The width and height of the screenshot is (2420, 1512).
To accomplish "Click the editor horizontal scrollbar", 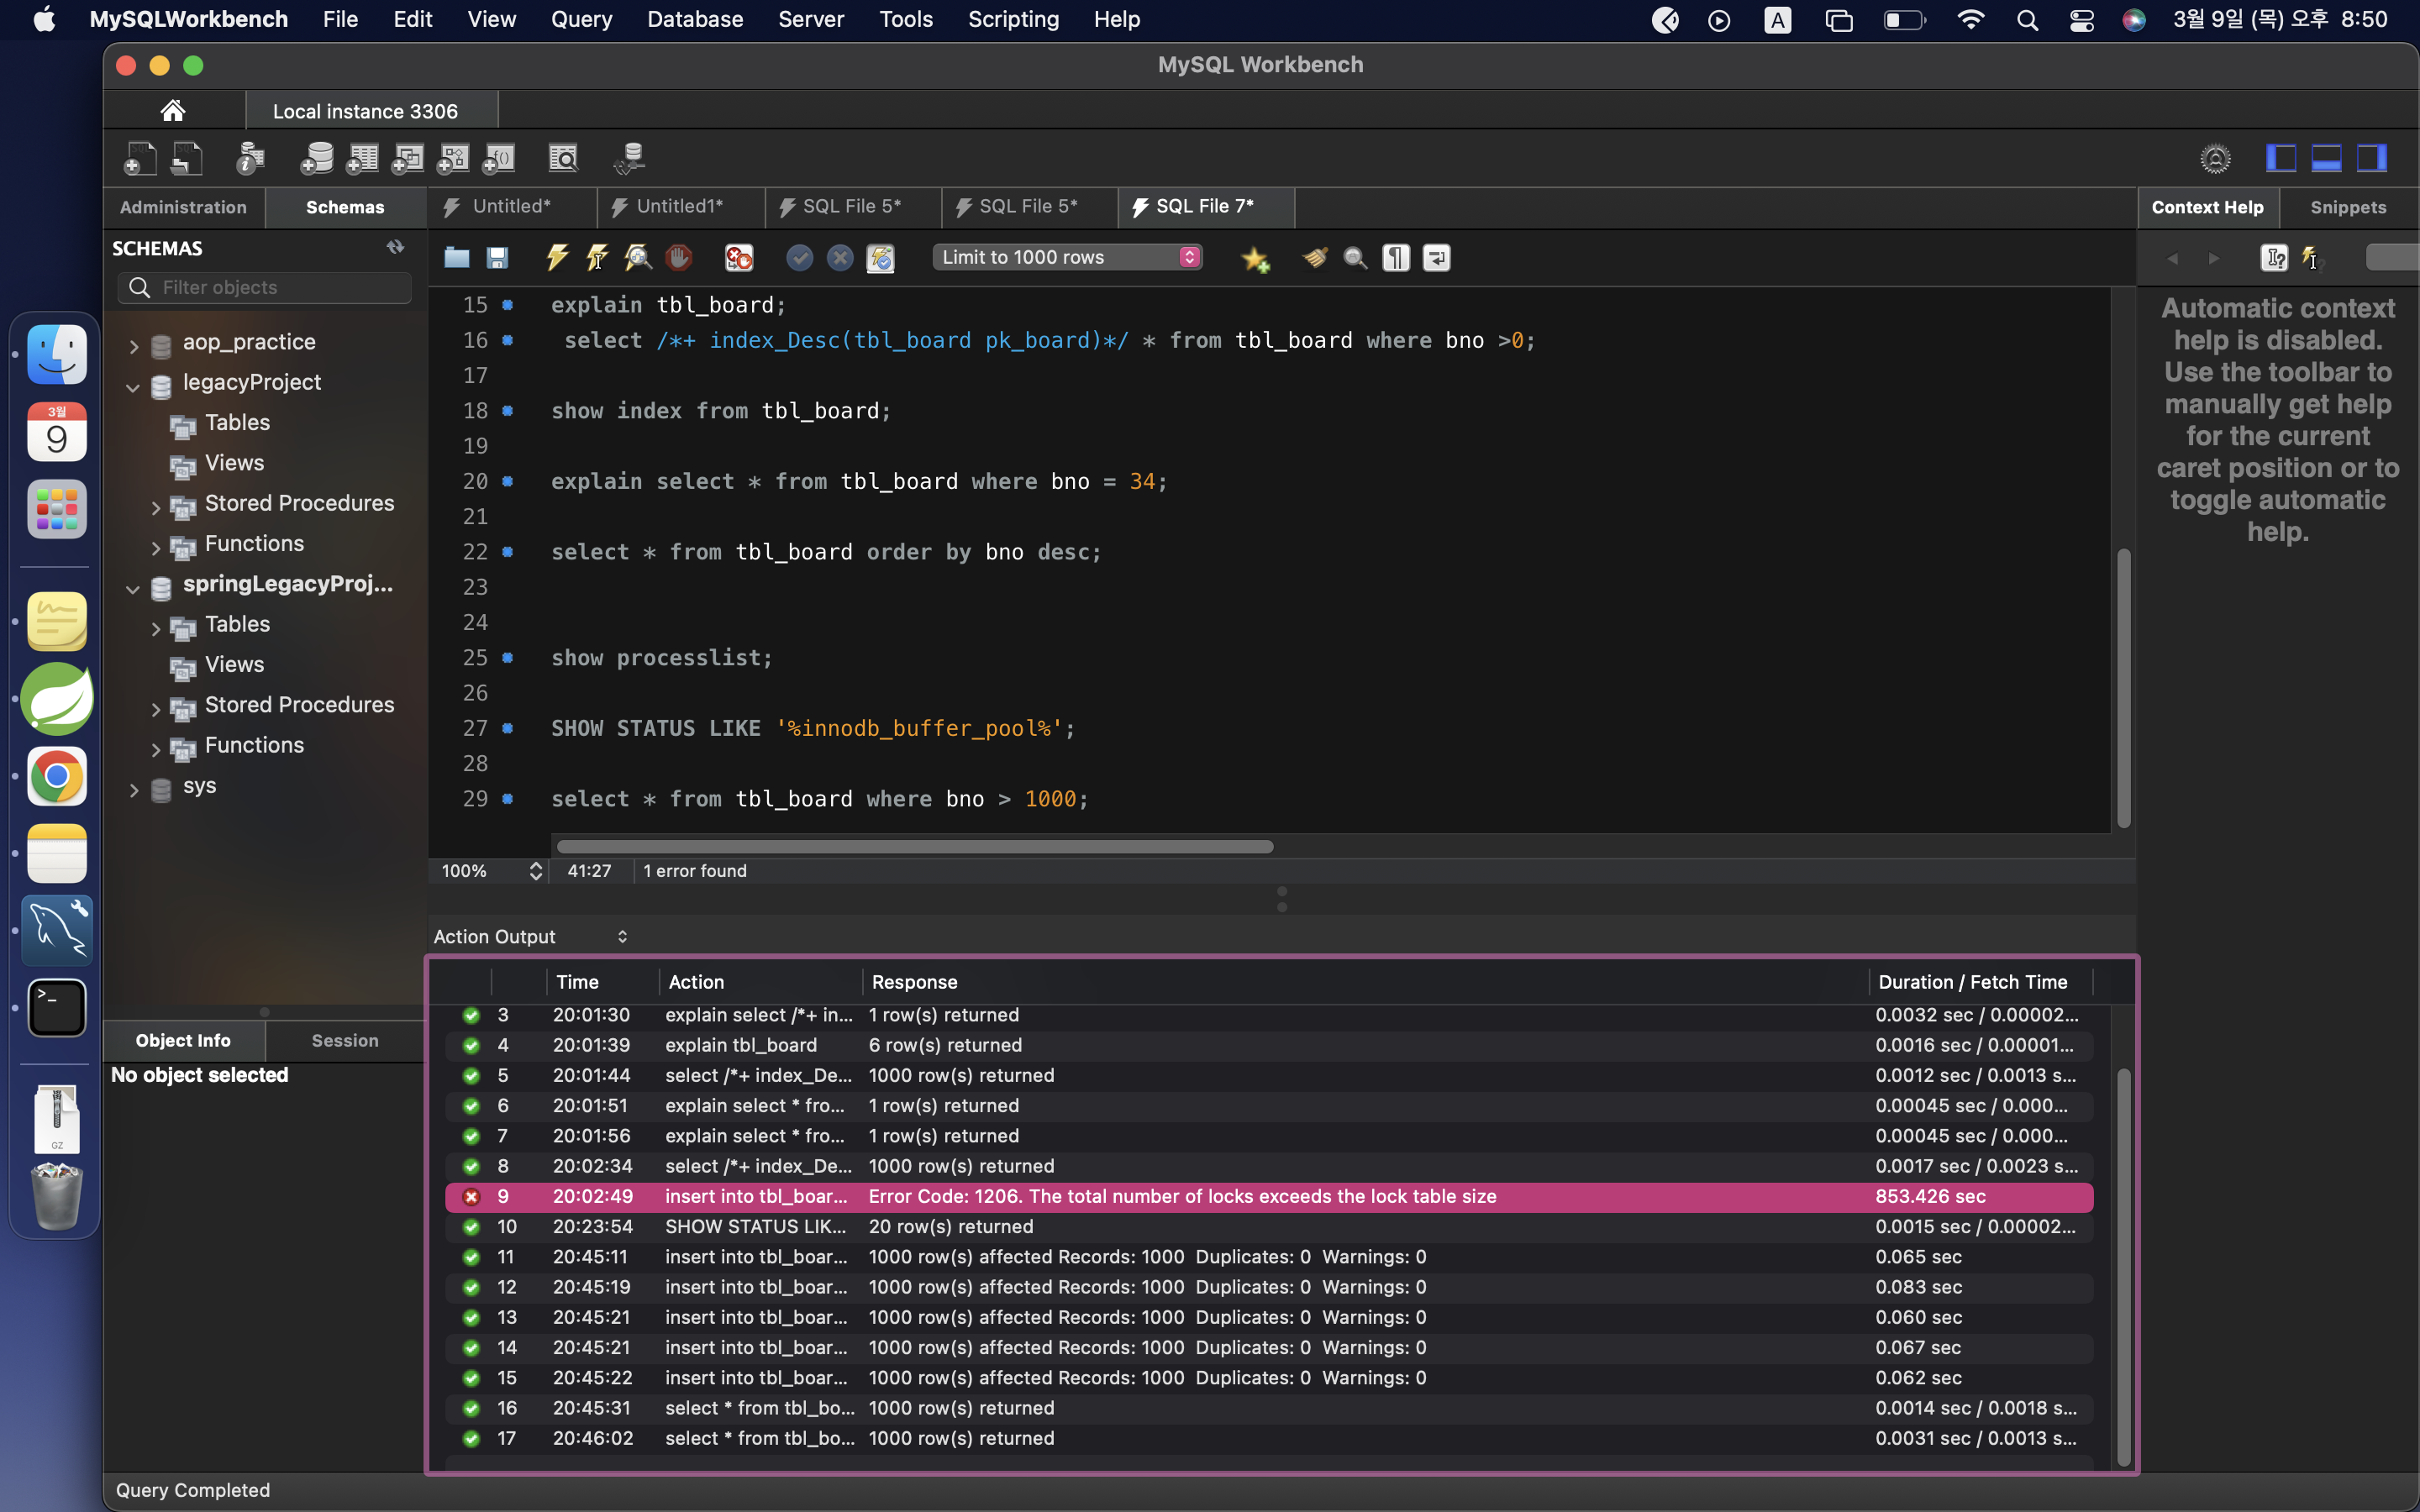I will (x=914, y=847).
